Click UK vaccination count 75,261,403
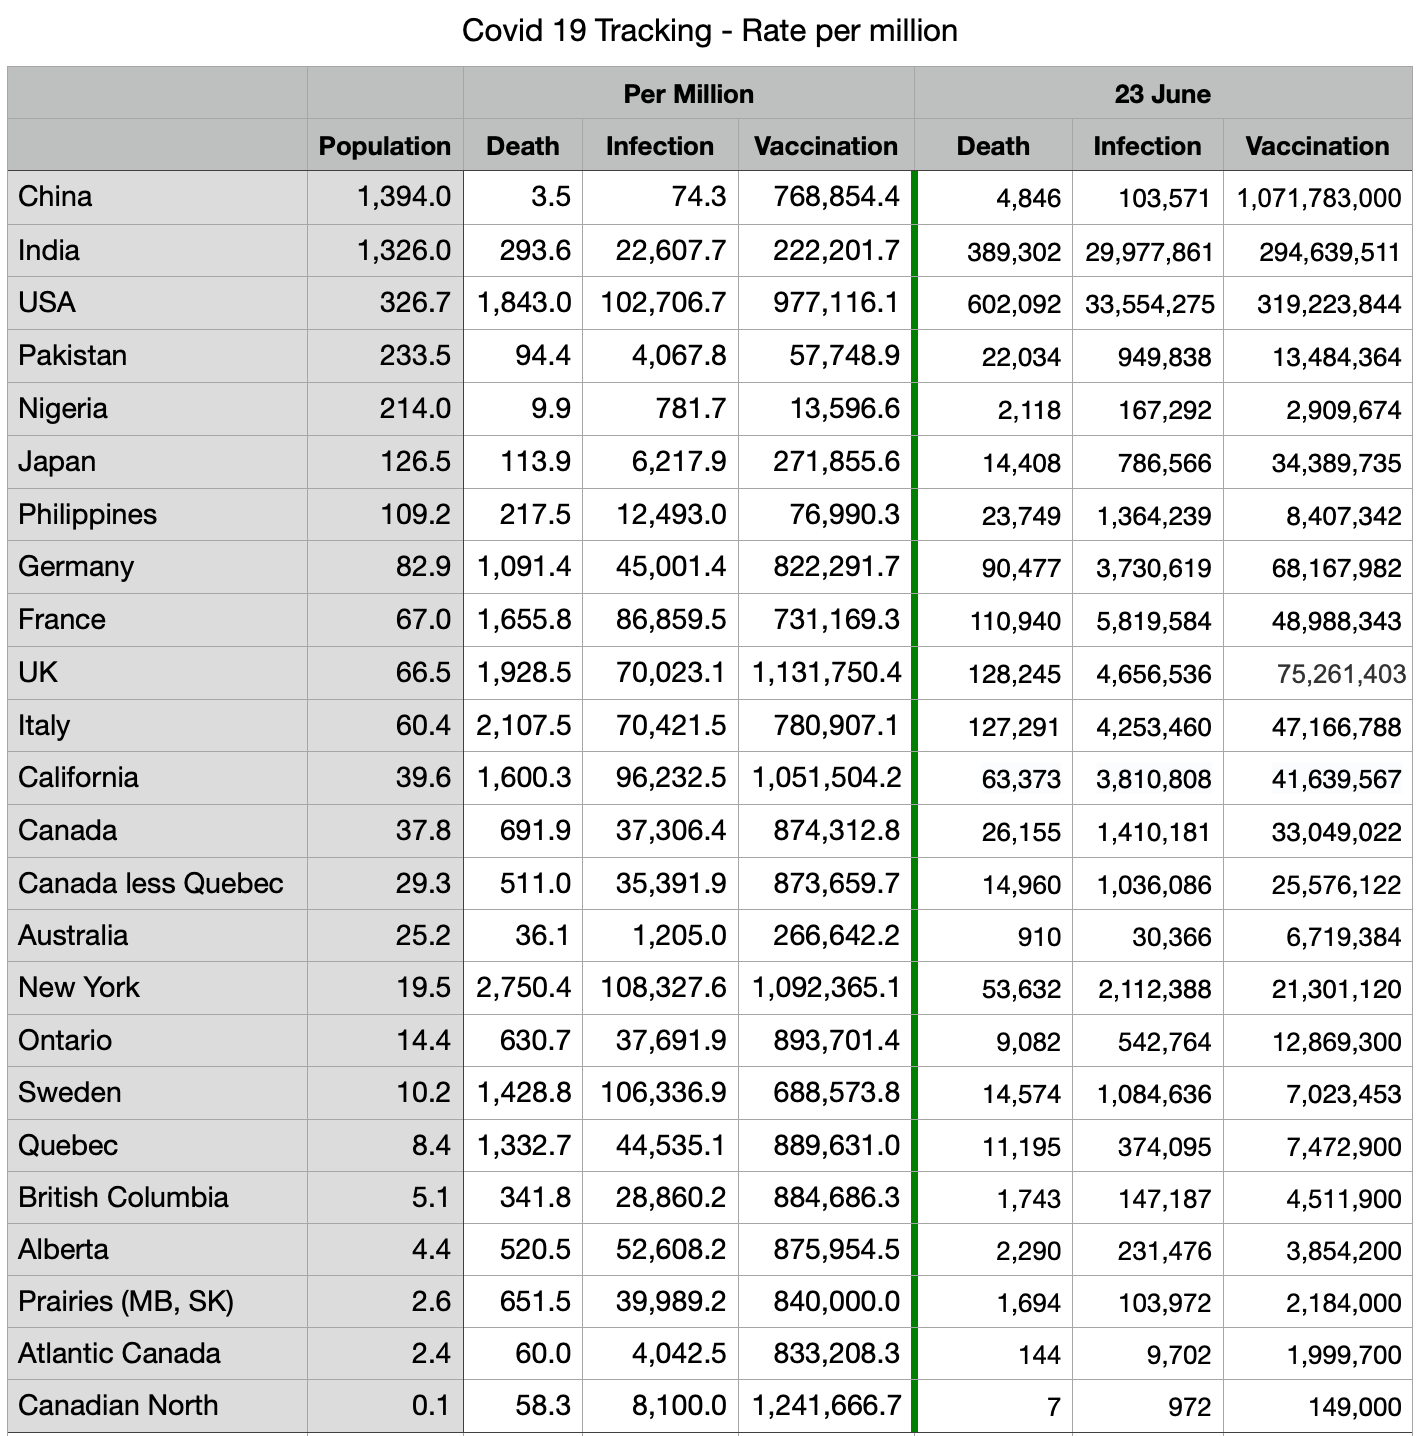 (x=1340, y=674)
